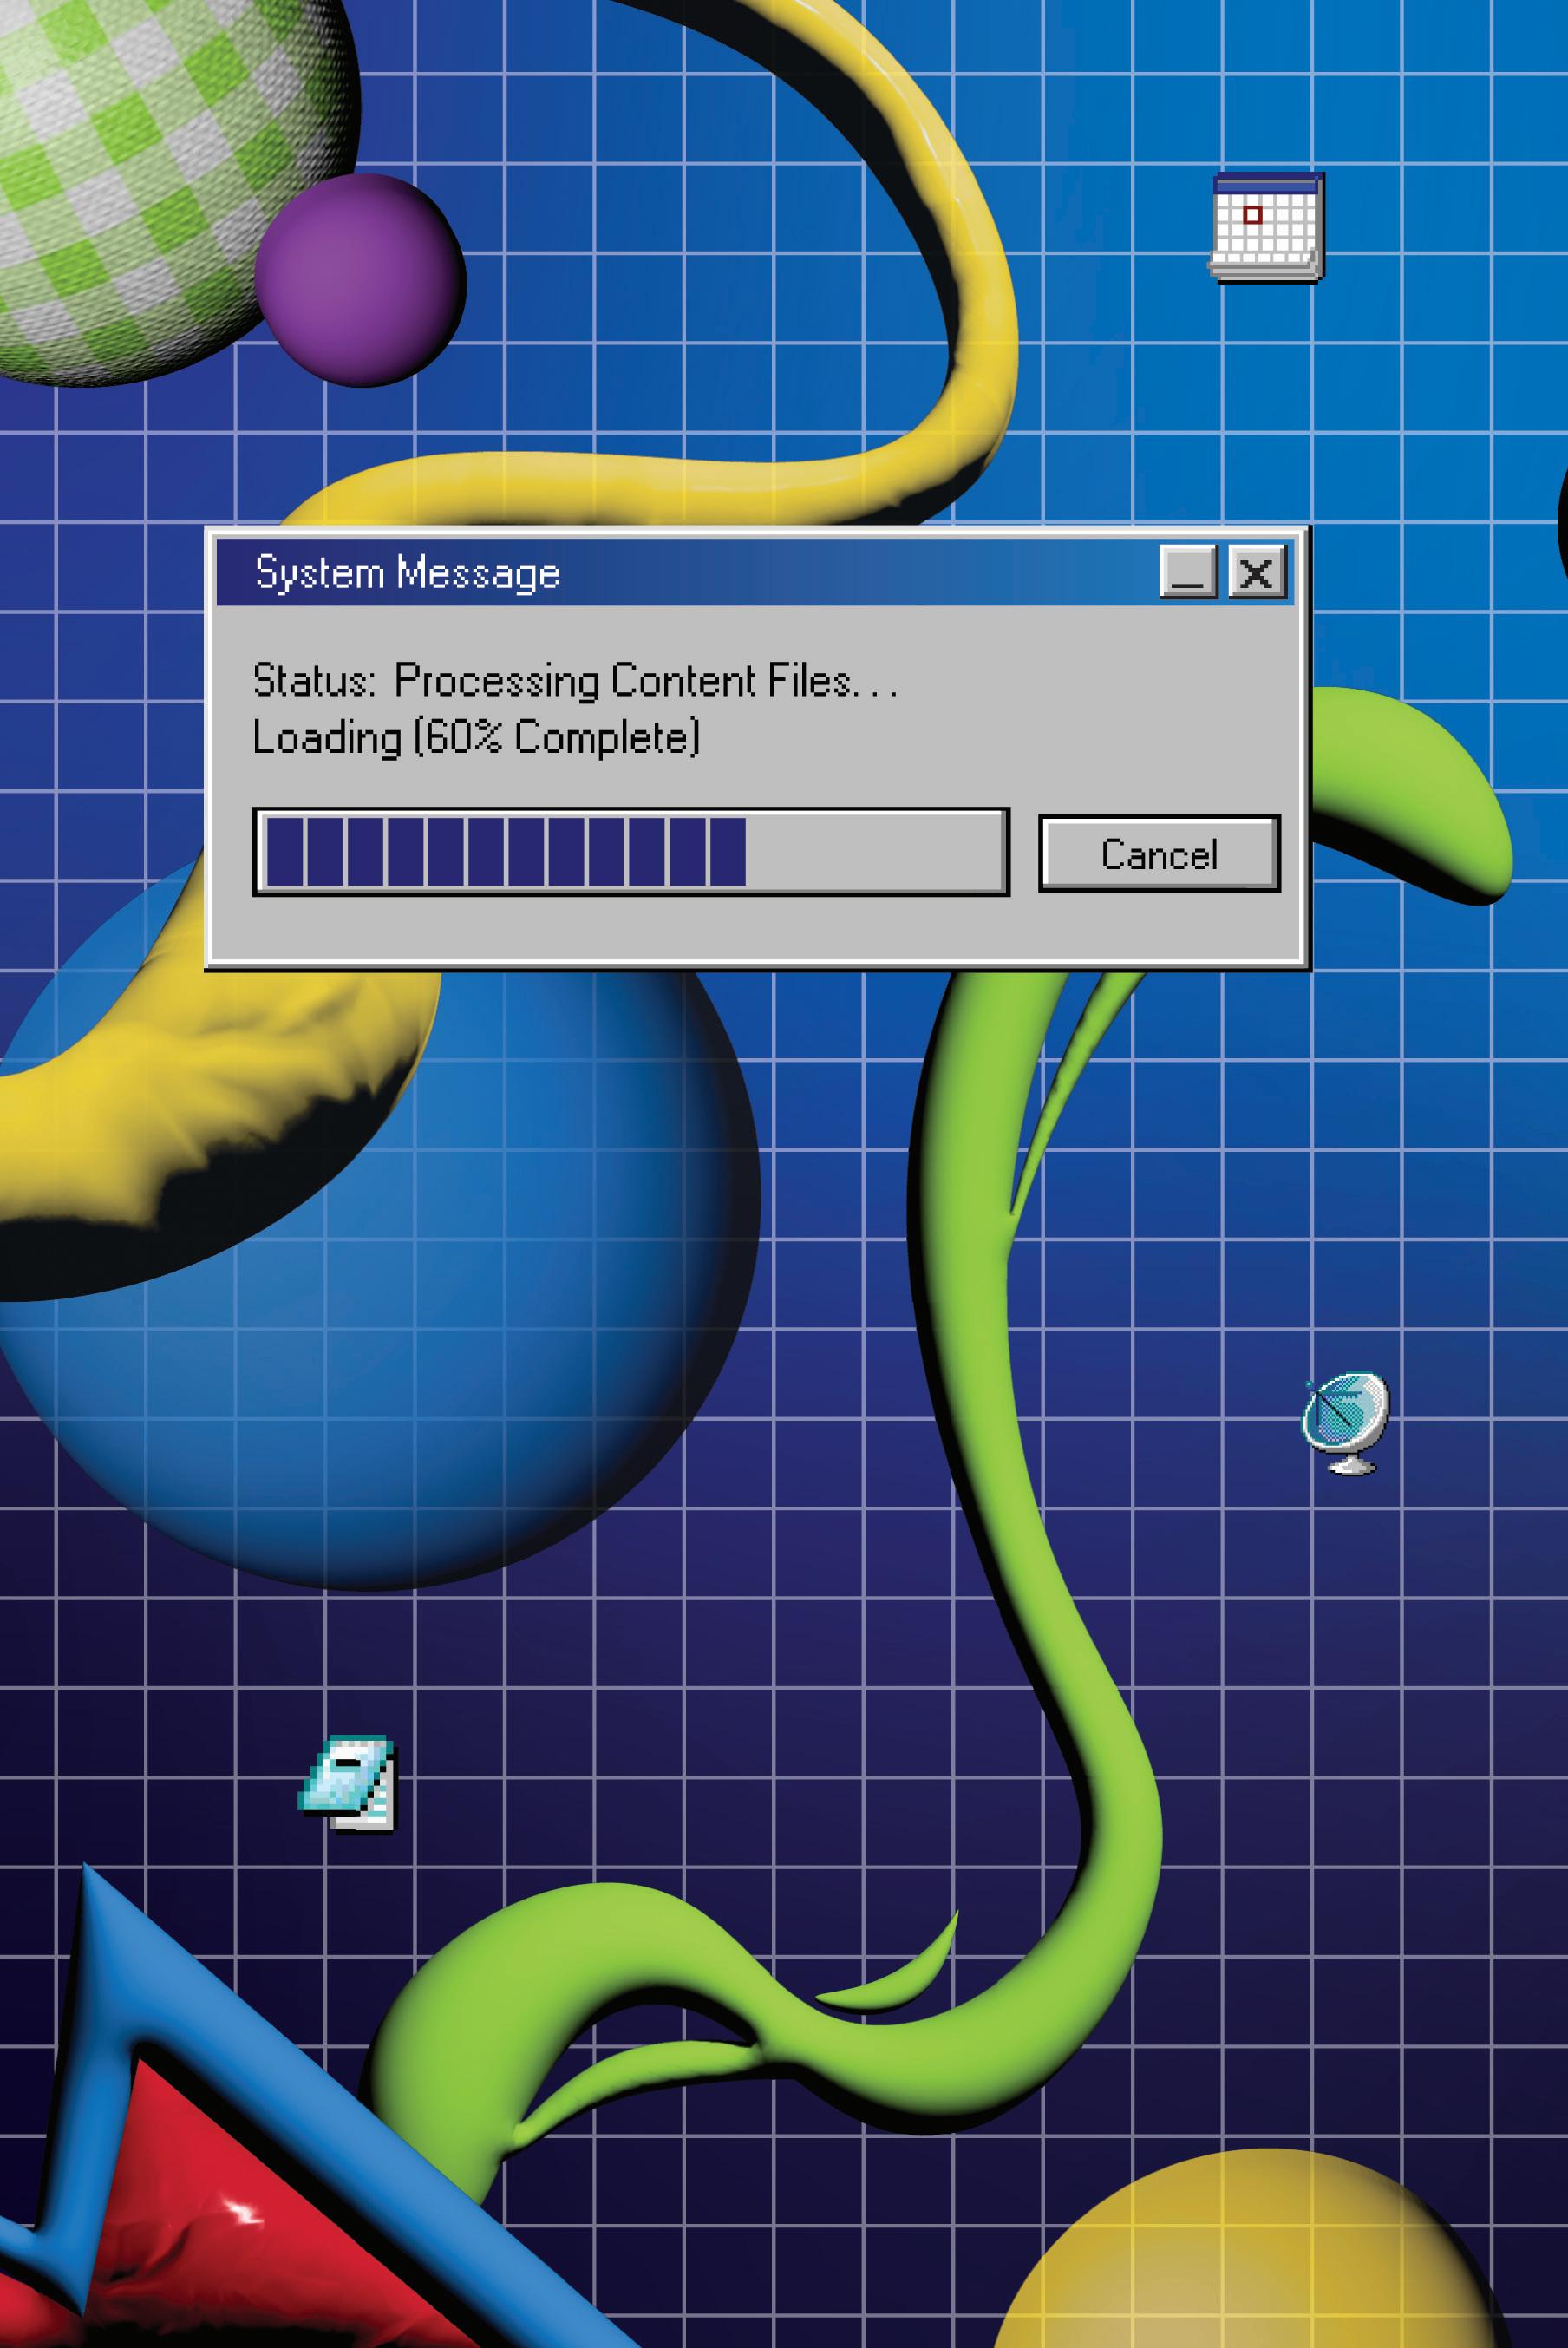The height and width of the screenshot is (2348, 1568).
Task: Open the satellite dish desktop icon
Action: (x=1346, y=1422)
